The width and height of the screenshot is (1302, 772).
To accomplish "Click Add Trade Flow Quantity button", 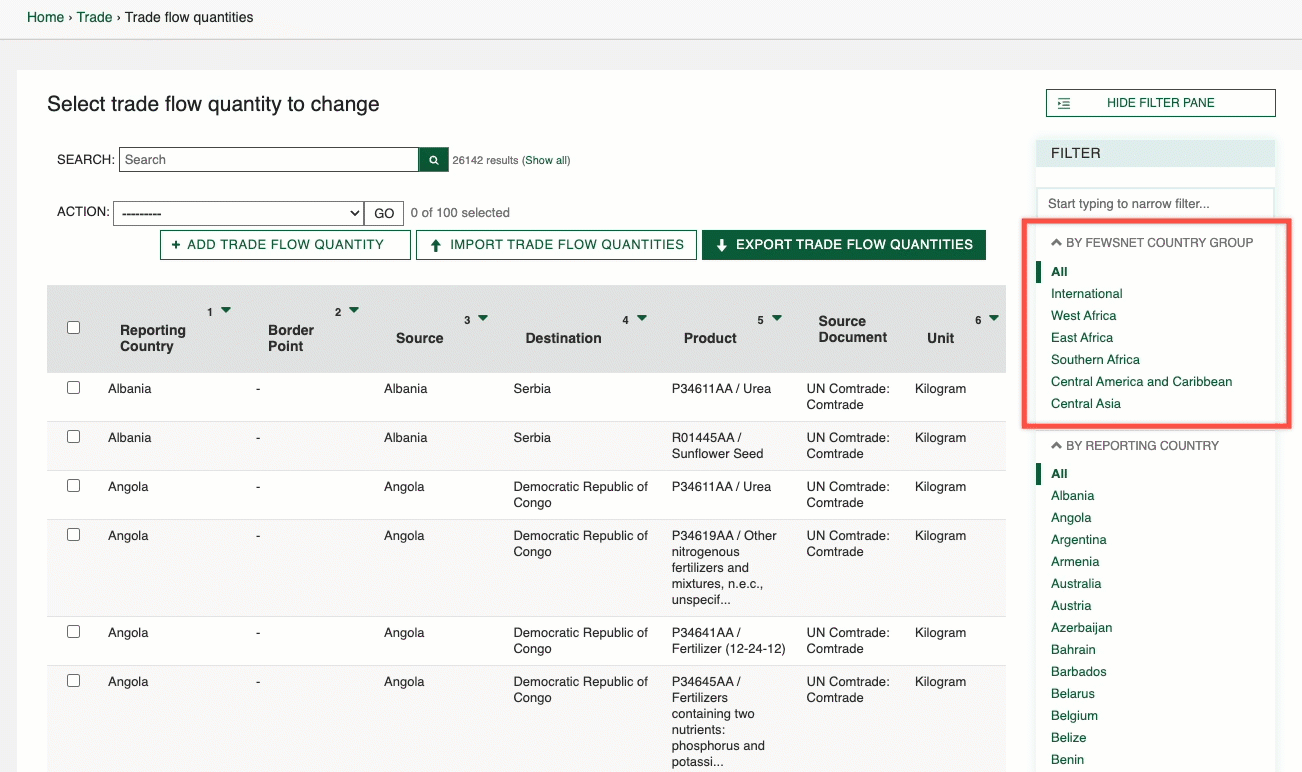I will click(285, 245).
